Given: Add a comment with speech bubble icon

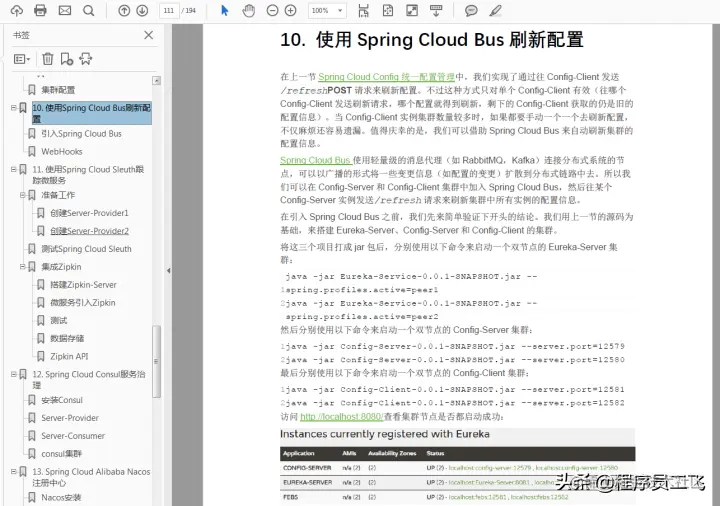Looking at the screenshot, I should coord(471,11).
